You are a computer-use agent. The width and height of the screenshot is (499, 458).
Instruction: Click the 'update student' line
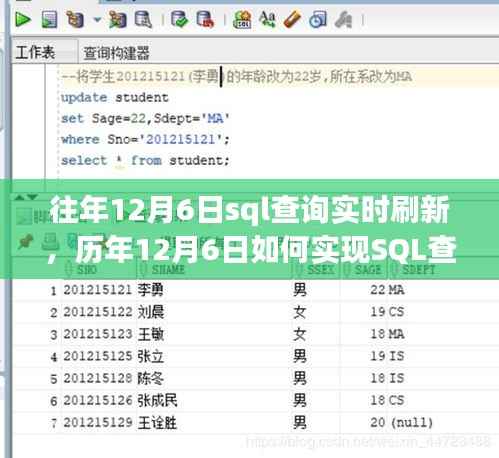pyautogui.click(x=115, y=98)
